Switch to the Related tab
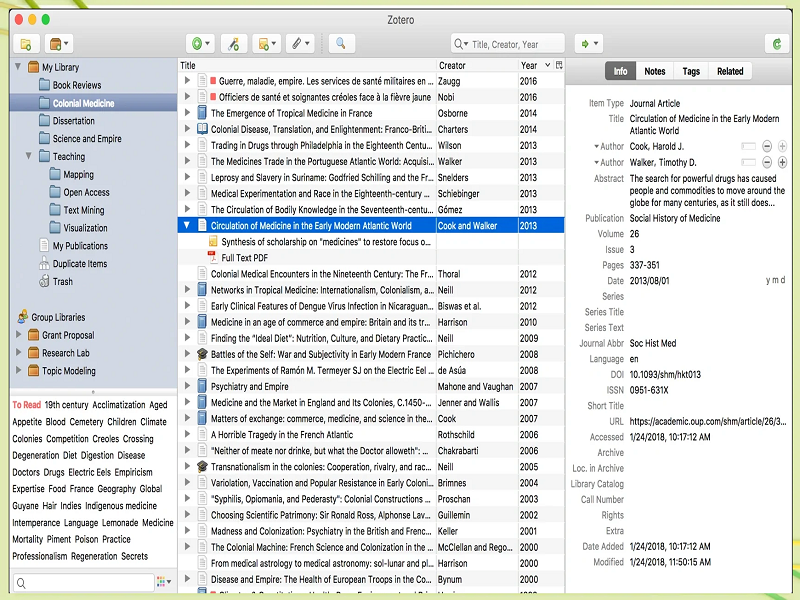 point(730,71)
